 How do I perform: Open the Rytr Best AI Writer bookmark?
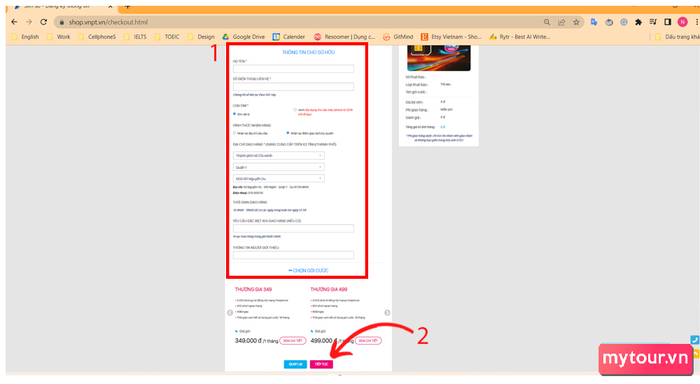click(x=520, y=37)
